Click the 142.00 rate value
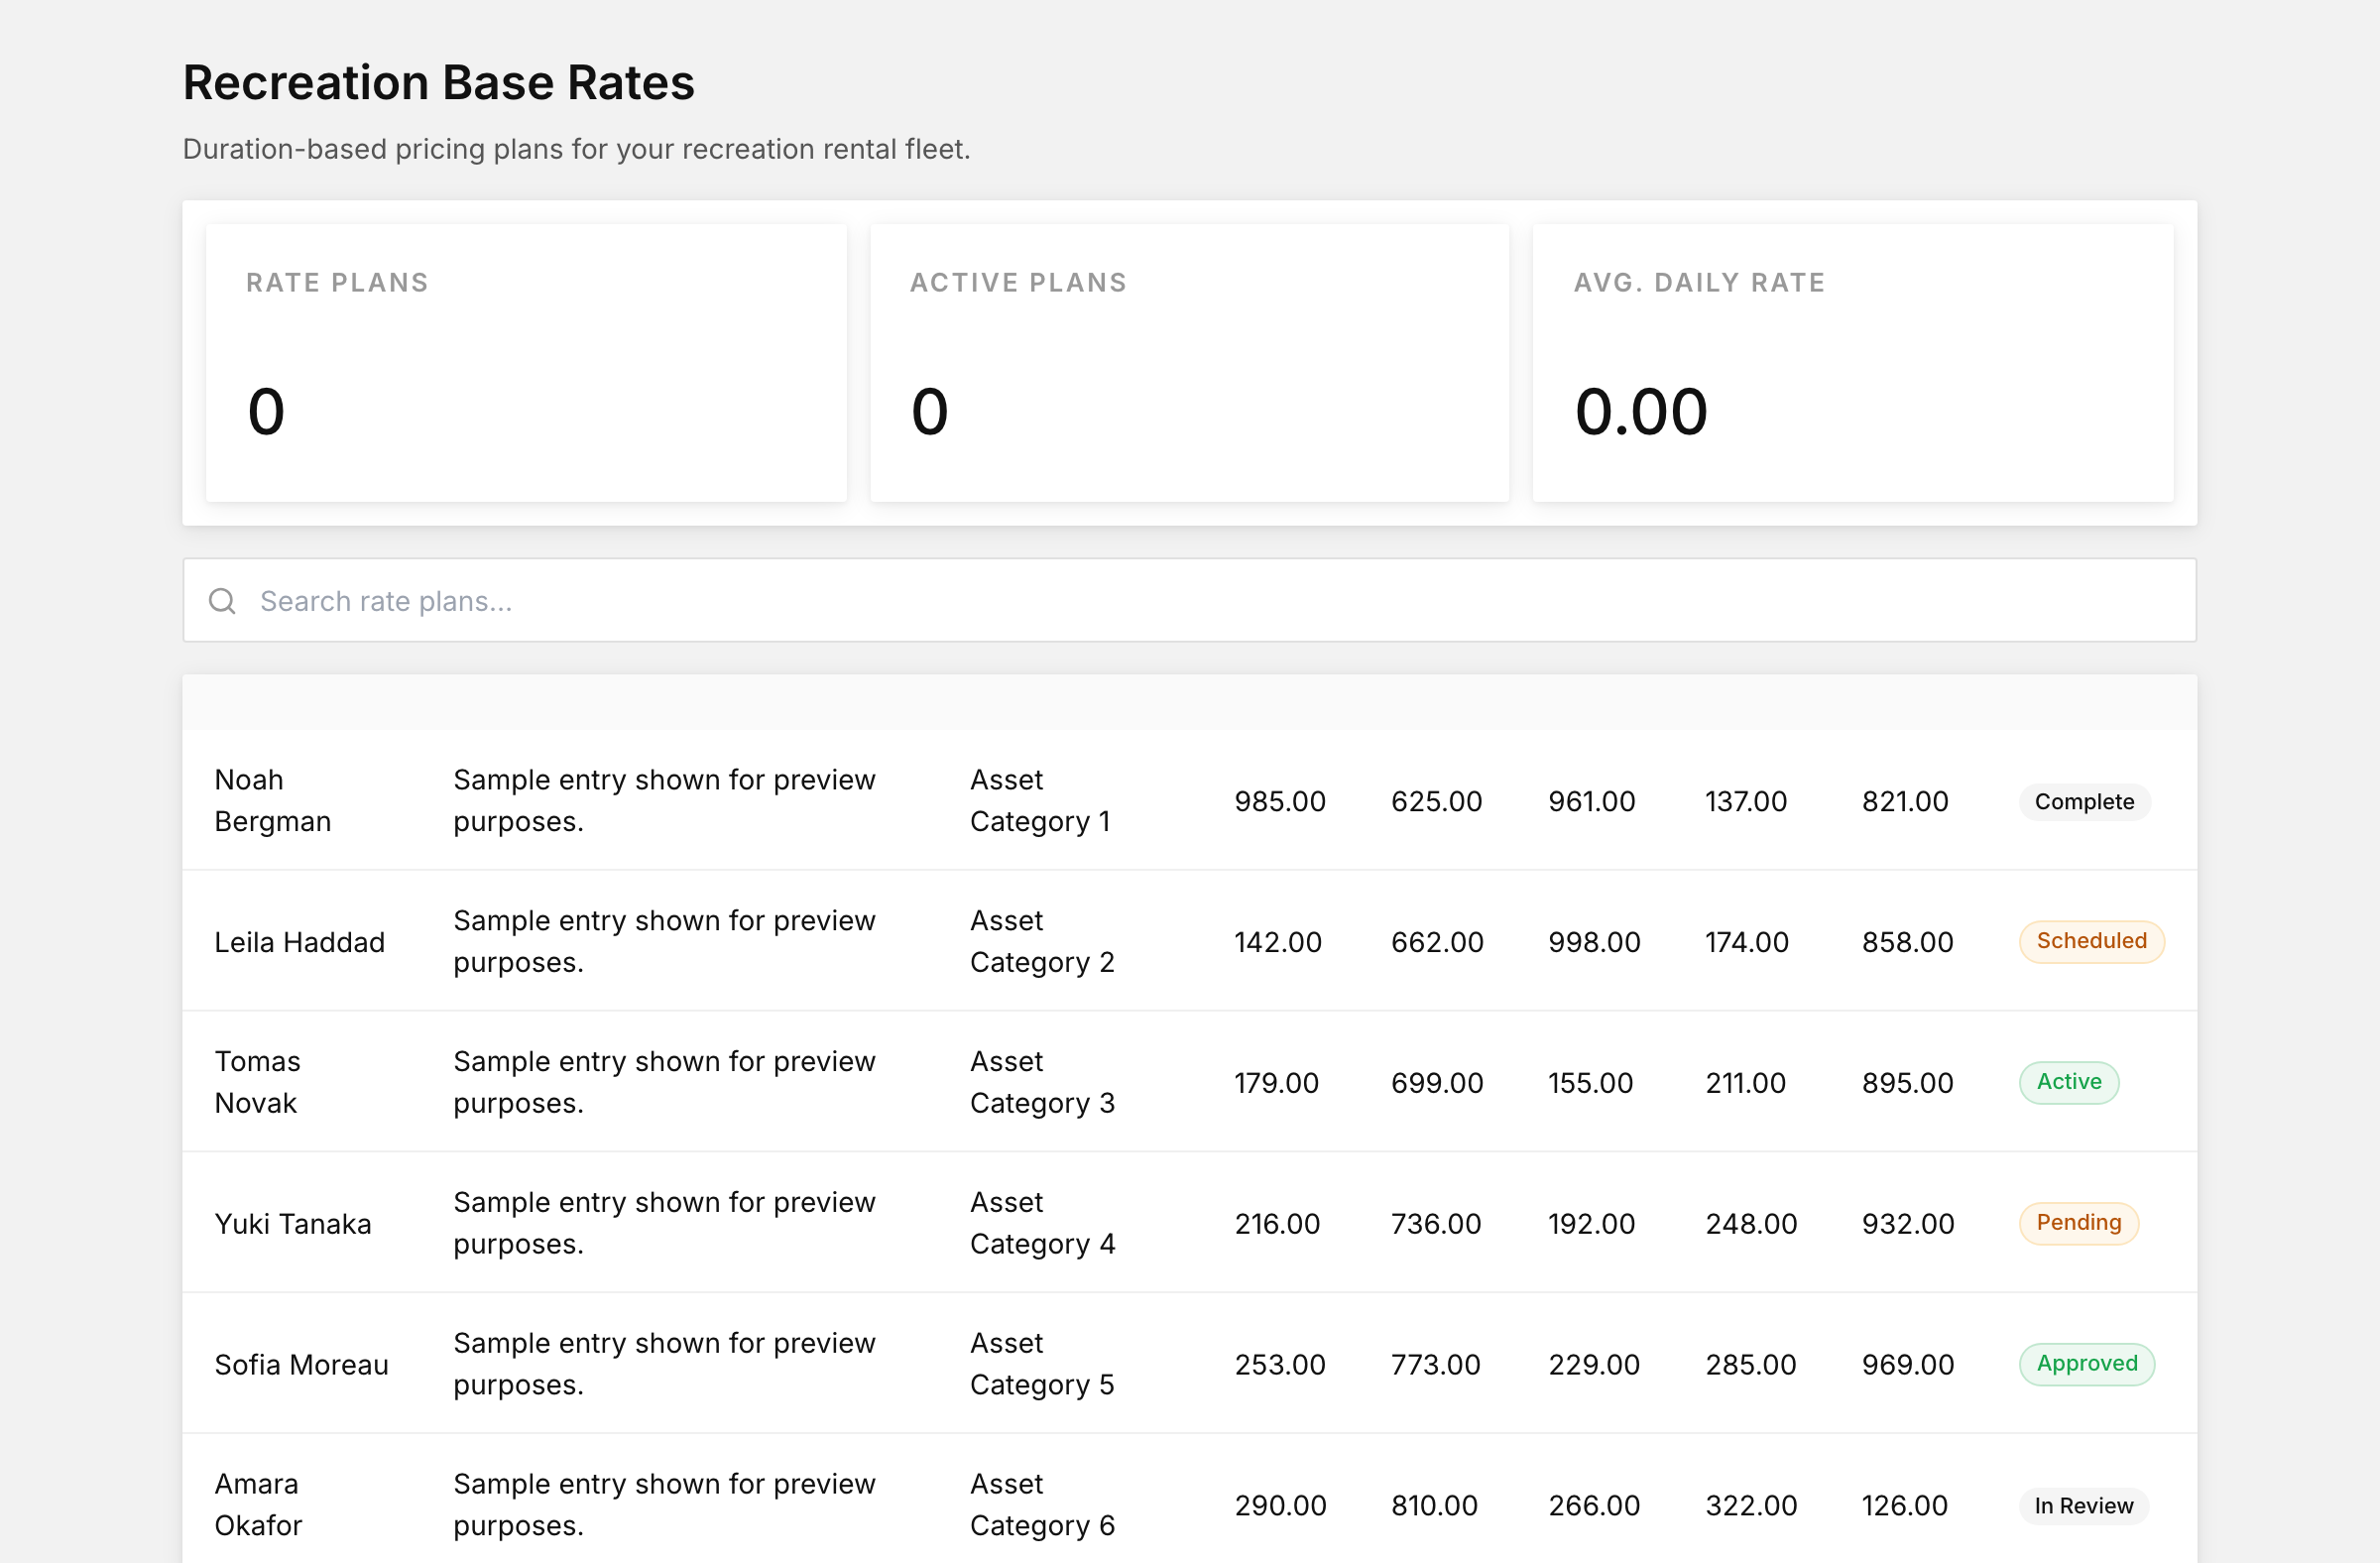 (x=1278, y=942)
